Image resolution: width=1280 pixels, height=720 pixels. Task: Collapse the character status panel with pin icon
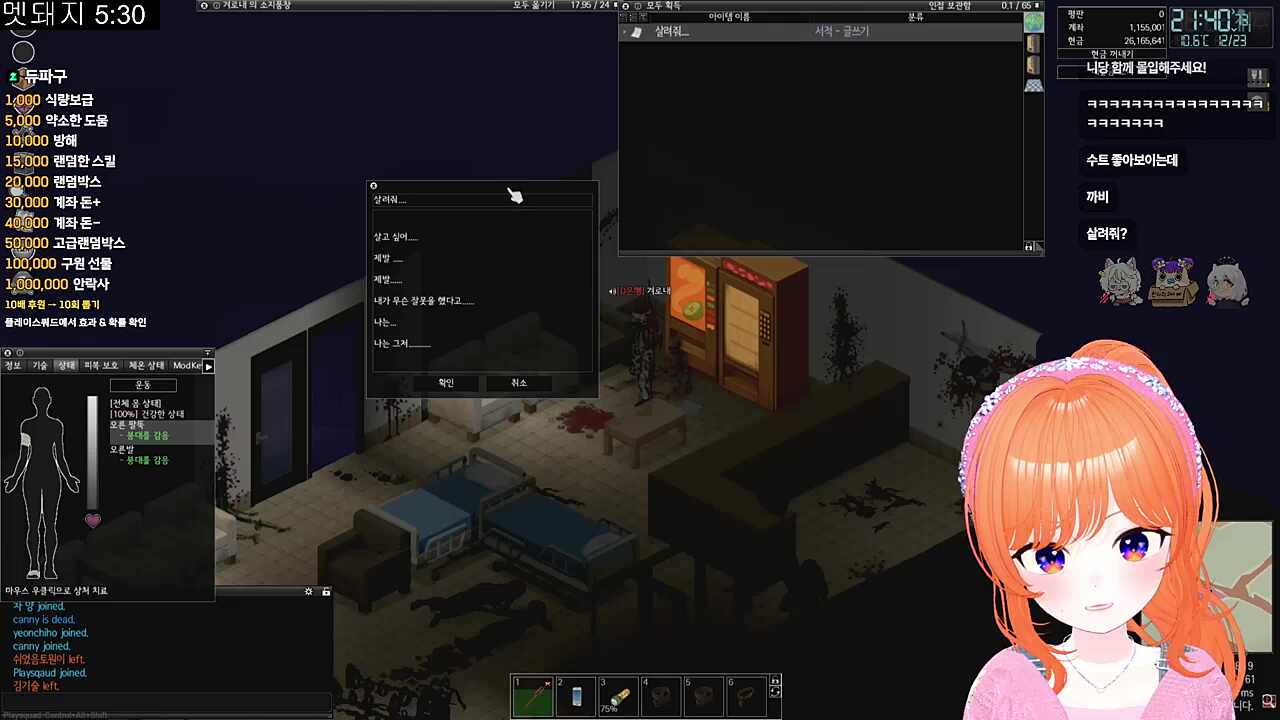pos(208,353)
